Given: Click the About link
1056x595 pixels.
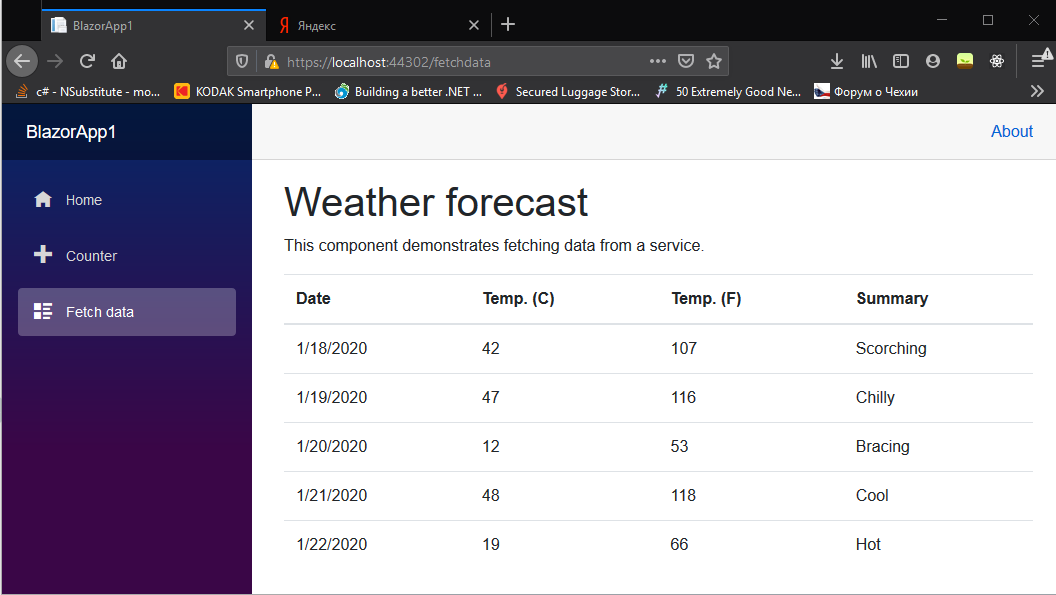Looking at the screenshot, I should 1011,131.
